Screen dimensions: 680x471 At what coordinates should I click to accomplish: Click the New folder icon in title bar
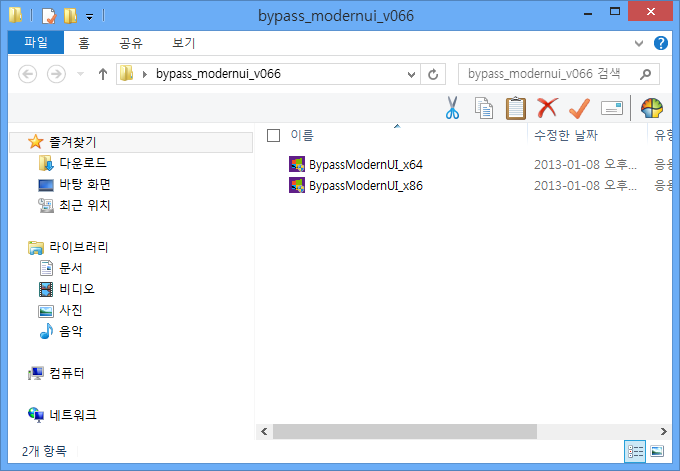point(70,16)
